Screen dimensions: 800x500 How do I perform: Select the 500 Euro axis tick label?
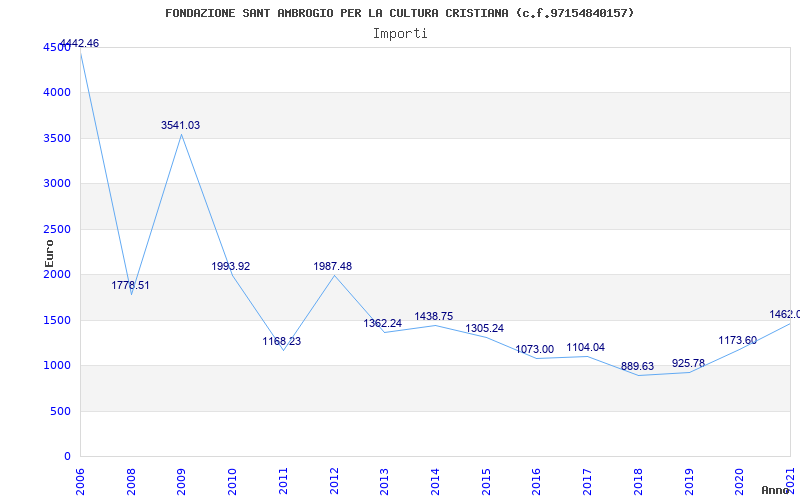click(60, 411)
